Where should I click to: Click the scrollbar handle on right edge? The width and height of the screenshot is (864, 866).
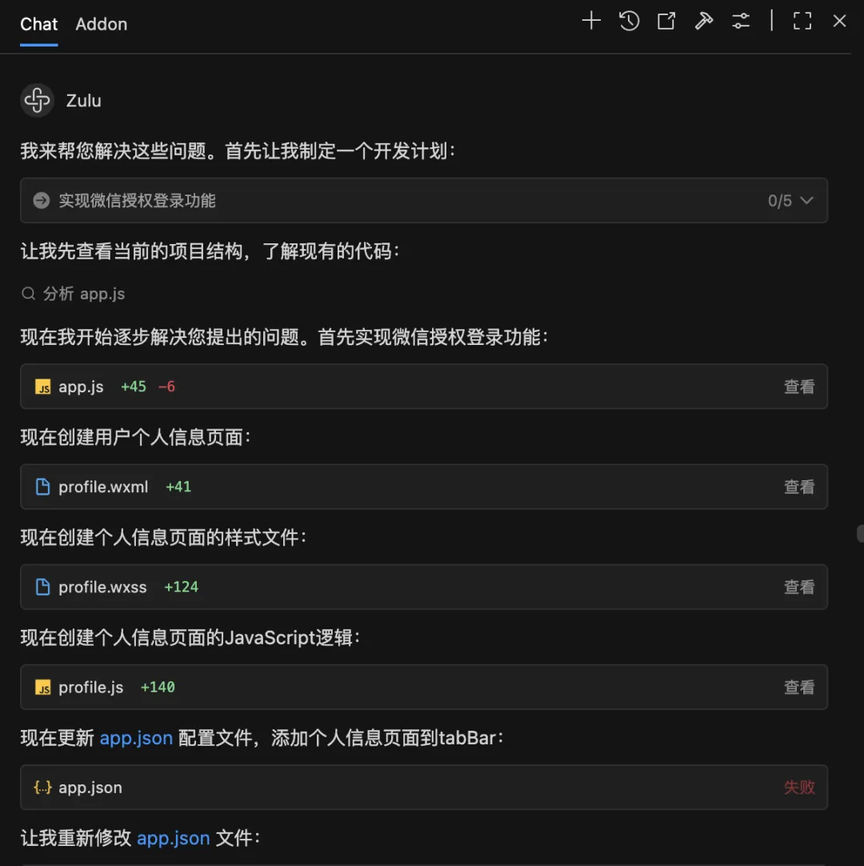860,534
